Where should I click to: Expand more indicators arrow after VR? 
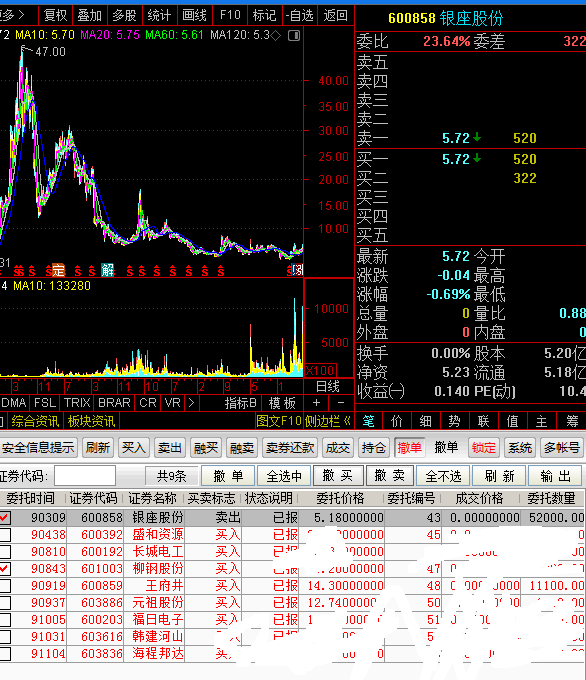[191, 403]
